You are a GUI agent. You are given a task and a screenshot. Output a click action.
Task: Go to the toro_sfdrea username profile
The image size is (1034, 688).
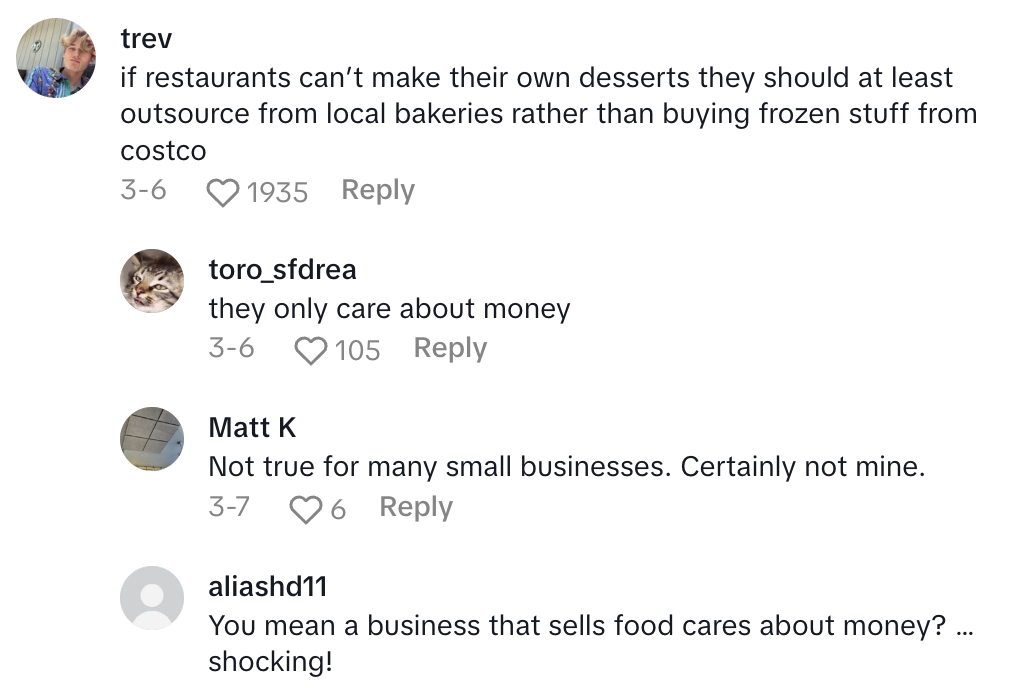pyautogui.click(x=282, y=269)
